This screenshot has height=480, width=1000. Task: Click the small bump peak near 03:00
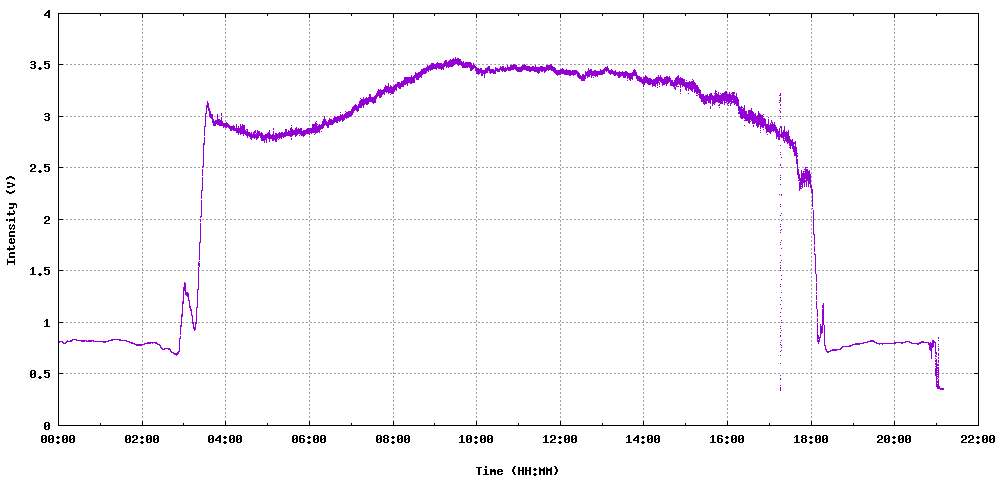[184, 284]
